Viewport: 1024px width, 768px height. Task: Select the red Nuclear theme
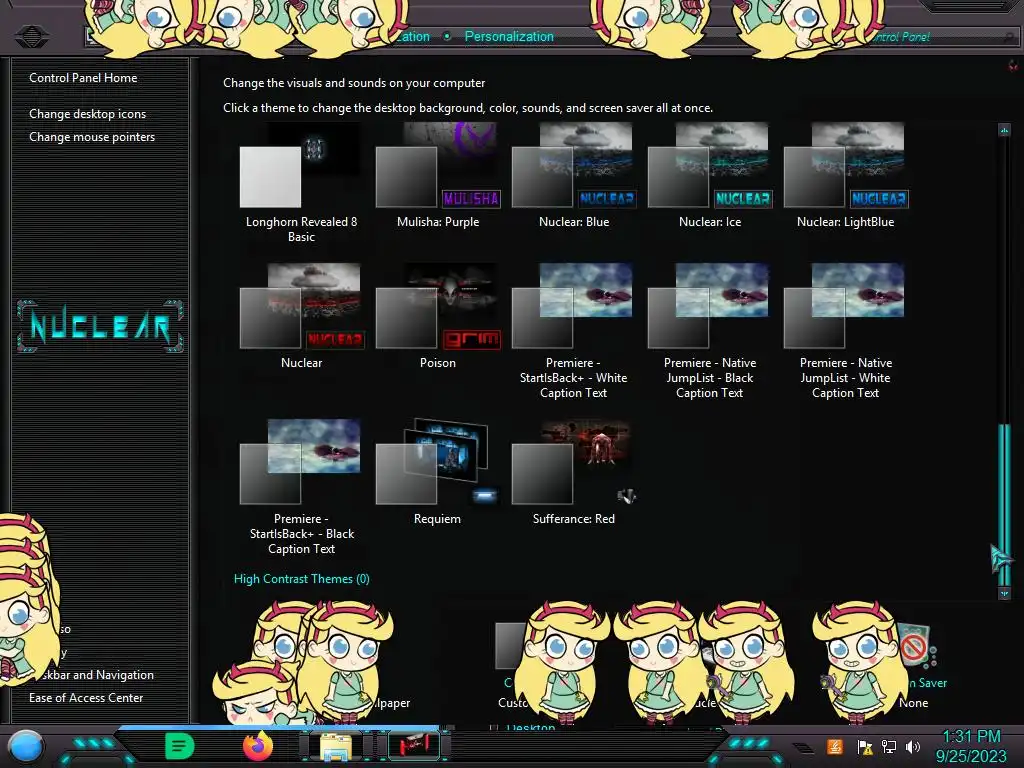point(301,317)
